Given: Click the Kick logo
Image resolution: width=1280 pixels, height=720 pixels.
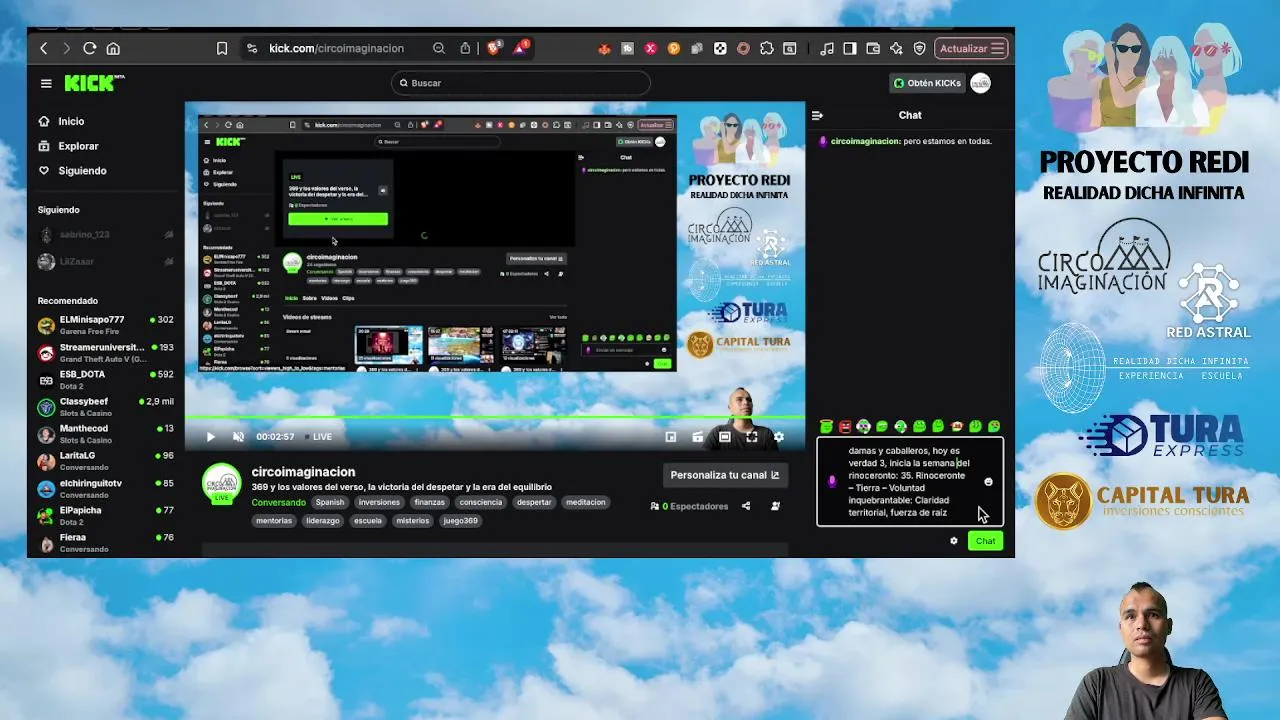Looking at the screenshot, I should point(94,83).
